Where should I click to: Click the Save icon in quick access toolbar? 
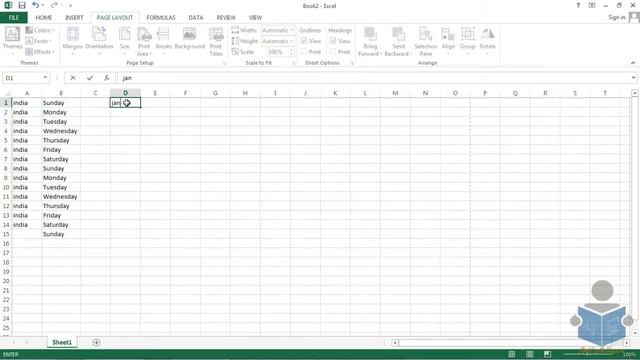click(22, 5)
